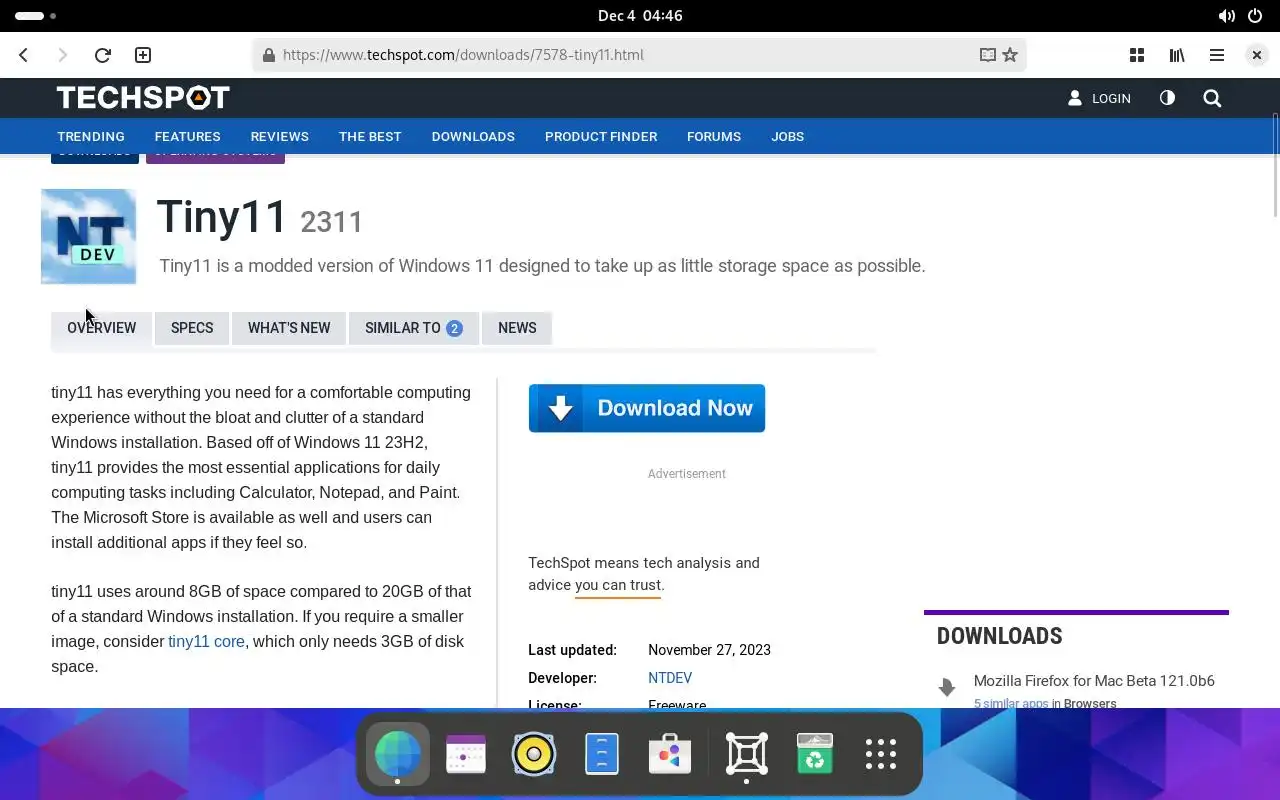1280x800 pixels.
Task: Open the screenshot tool dock icon
Action: click(747, 754)
